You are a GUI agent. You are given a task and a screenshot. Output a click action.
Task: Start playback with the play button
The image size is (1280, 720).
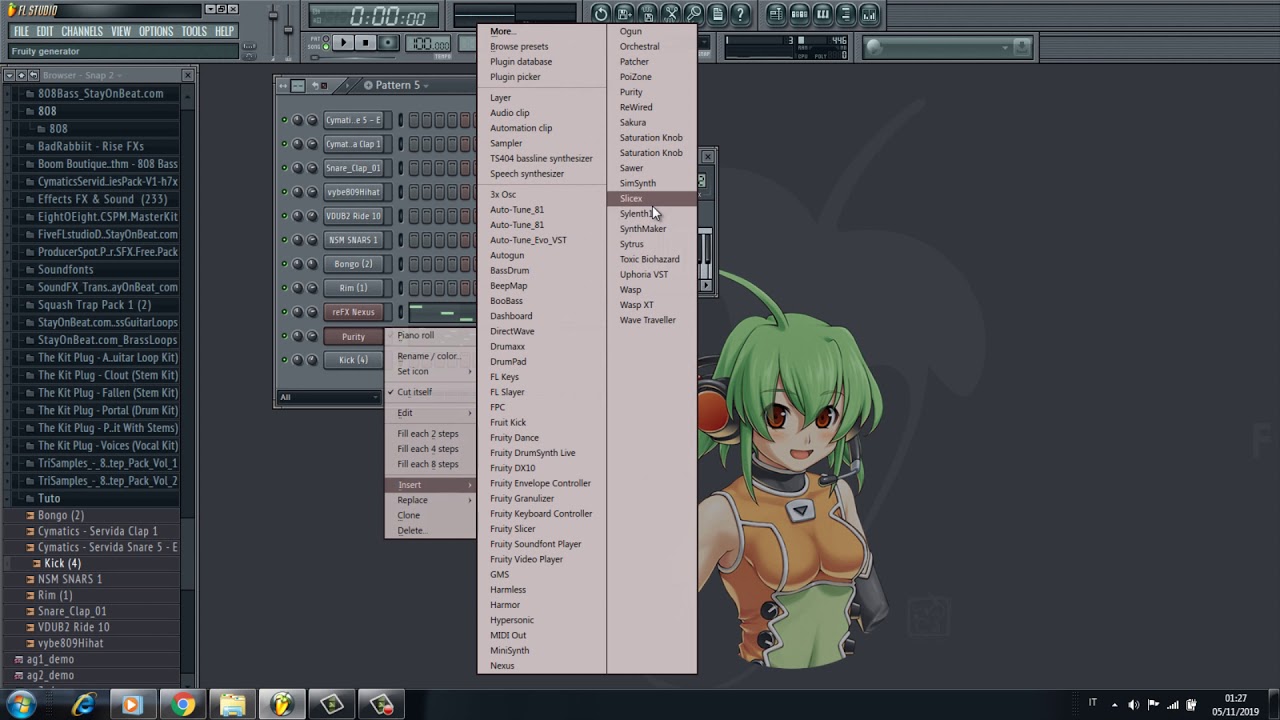pyautogui.click(x=342, y=43)
